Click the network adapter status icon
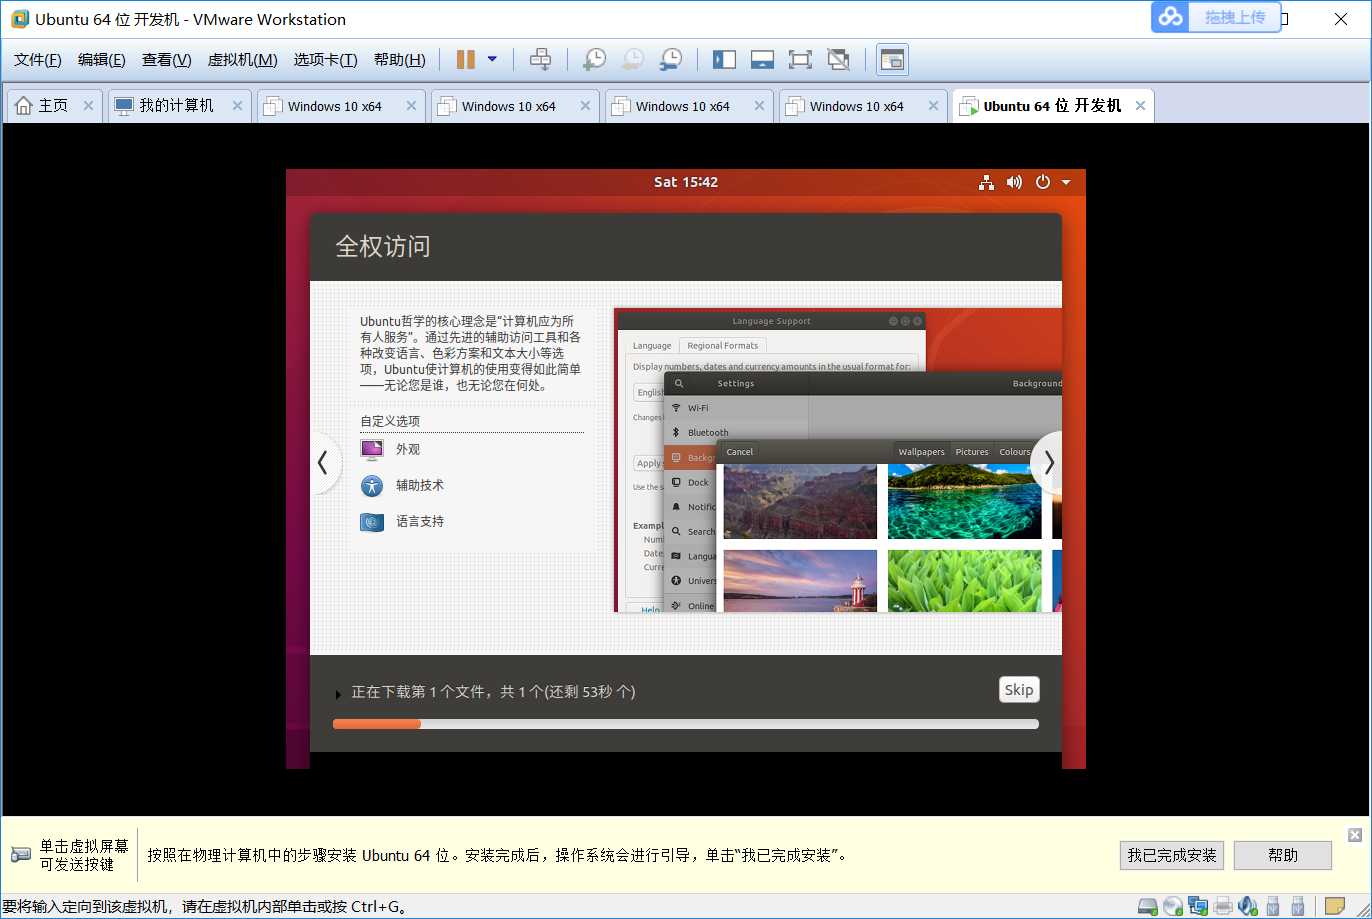The image size is (1372, 919). coord(1198,907)
